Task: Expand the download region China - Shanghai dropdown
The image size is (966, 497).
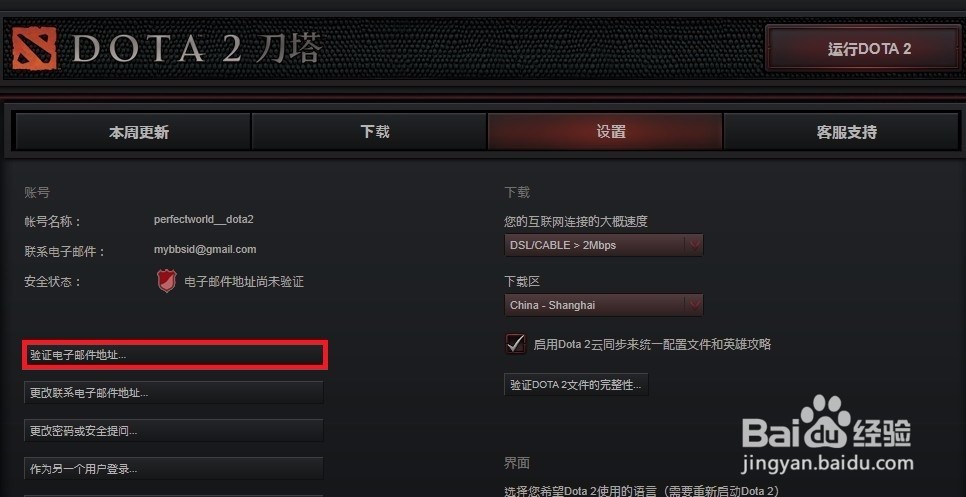Action: click(603, 305)
